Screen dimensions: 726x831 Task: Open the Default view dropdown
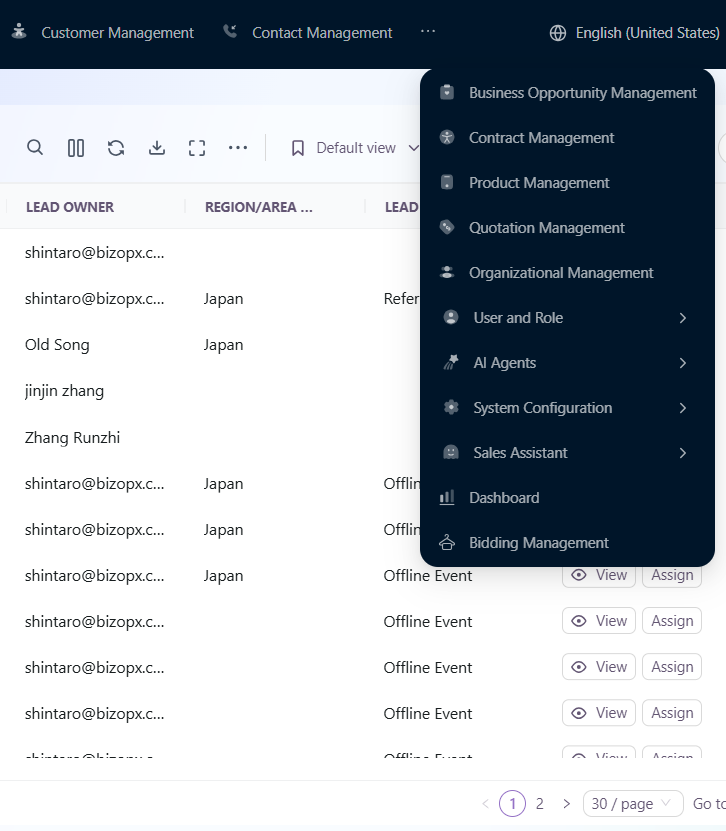pos(355,148)
